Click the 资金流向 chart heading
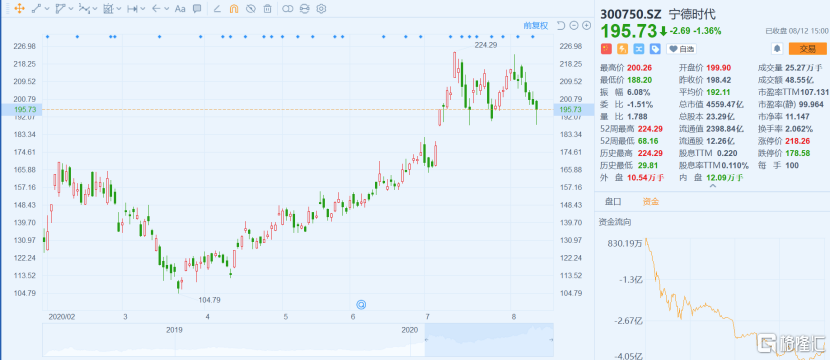Image resolution: width=832 pixels, height=360 pixels. coord(615,221)
